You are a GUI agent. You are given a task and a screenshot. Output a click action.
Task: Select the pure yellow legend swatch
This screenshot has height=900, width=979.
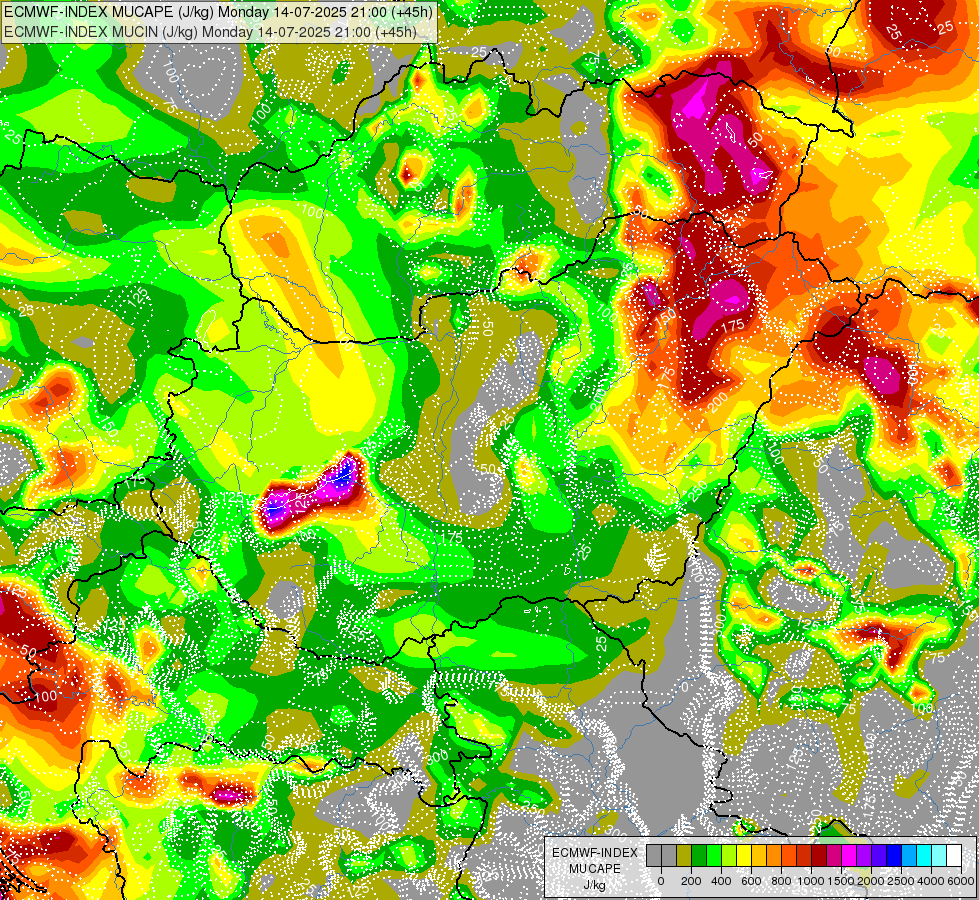(x=744, y=855)
